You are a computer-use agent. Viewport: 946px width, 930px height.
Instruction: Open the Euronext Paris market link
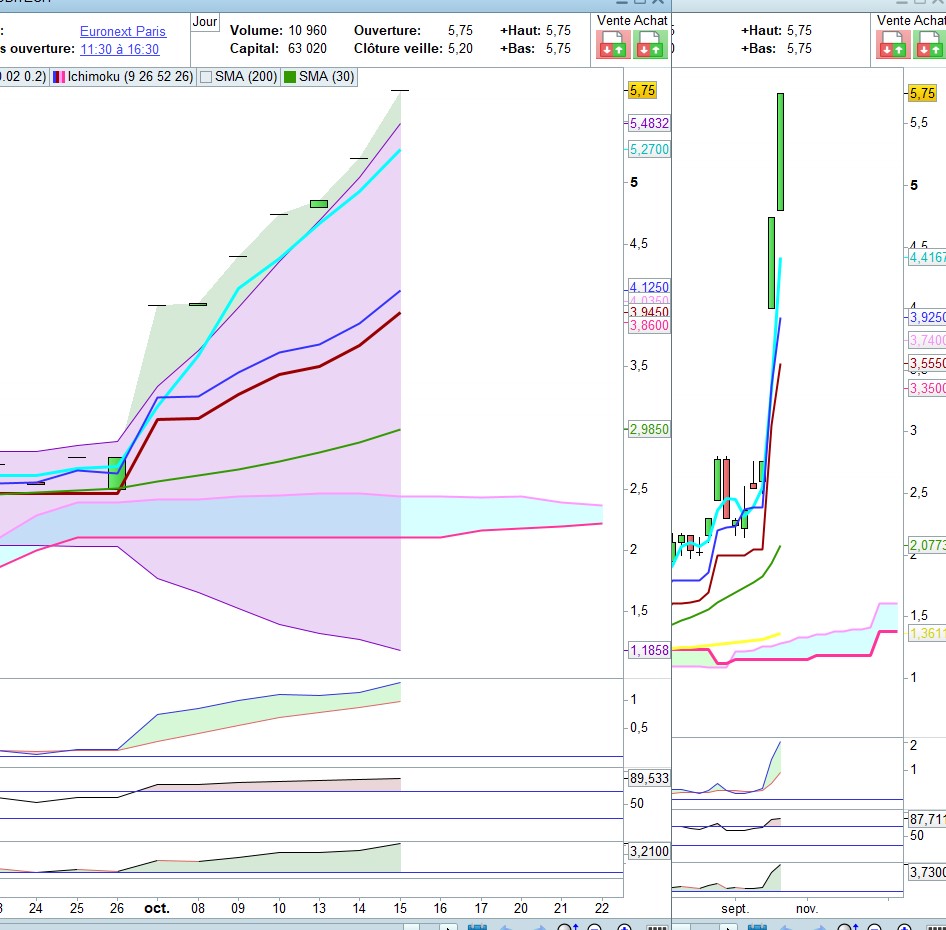pos(123,31)
